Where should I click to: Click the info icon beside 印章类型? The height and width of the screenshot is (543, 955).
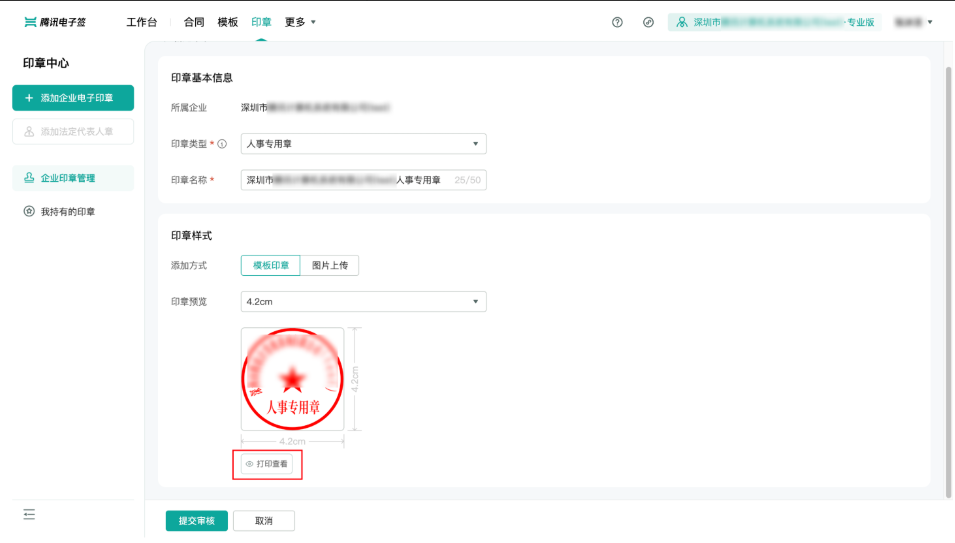pyautogui.click(x=222, y=144)
